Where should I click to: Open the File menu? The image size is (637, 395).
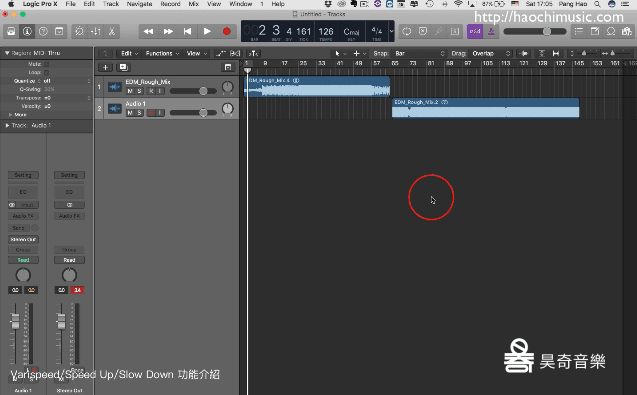tap(71, 4)
